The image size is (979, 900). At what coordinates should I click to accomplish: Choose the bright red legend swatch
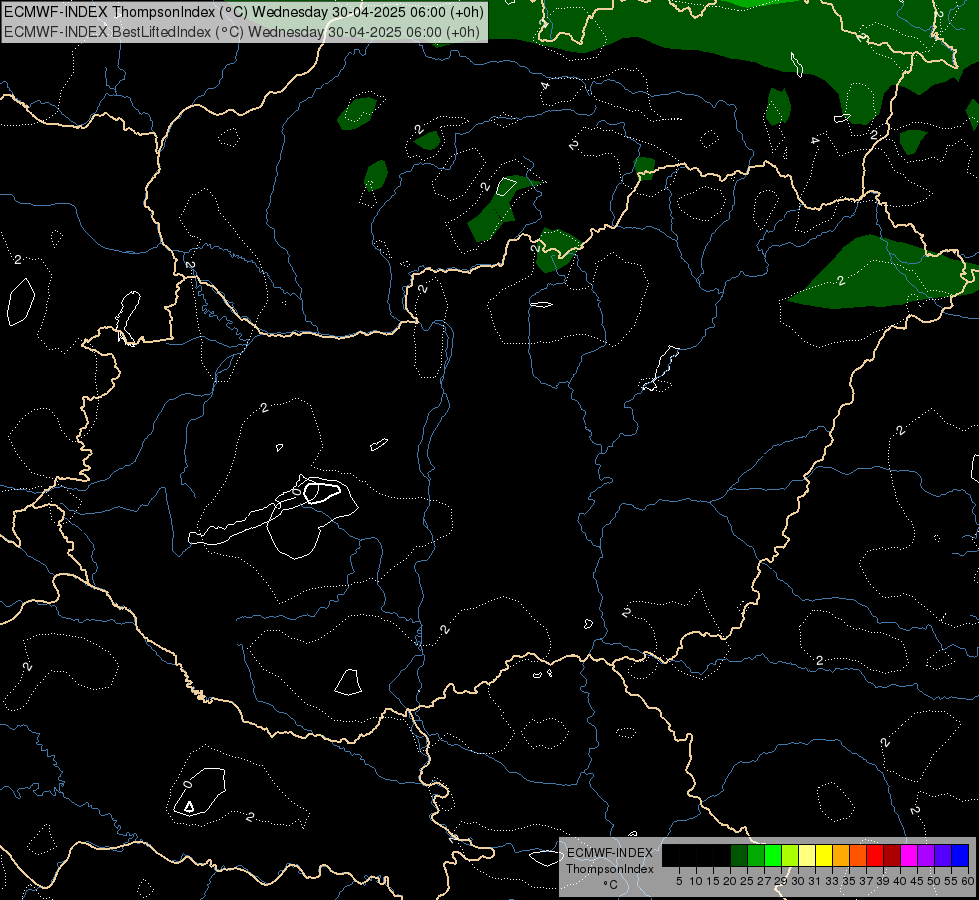(x=875, y=855)
